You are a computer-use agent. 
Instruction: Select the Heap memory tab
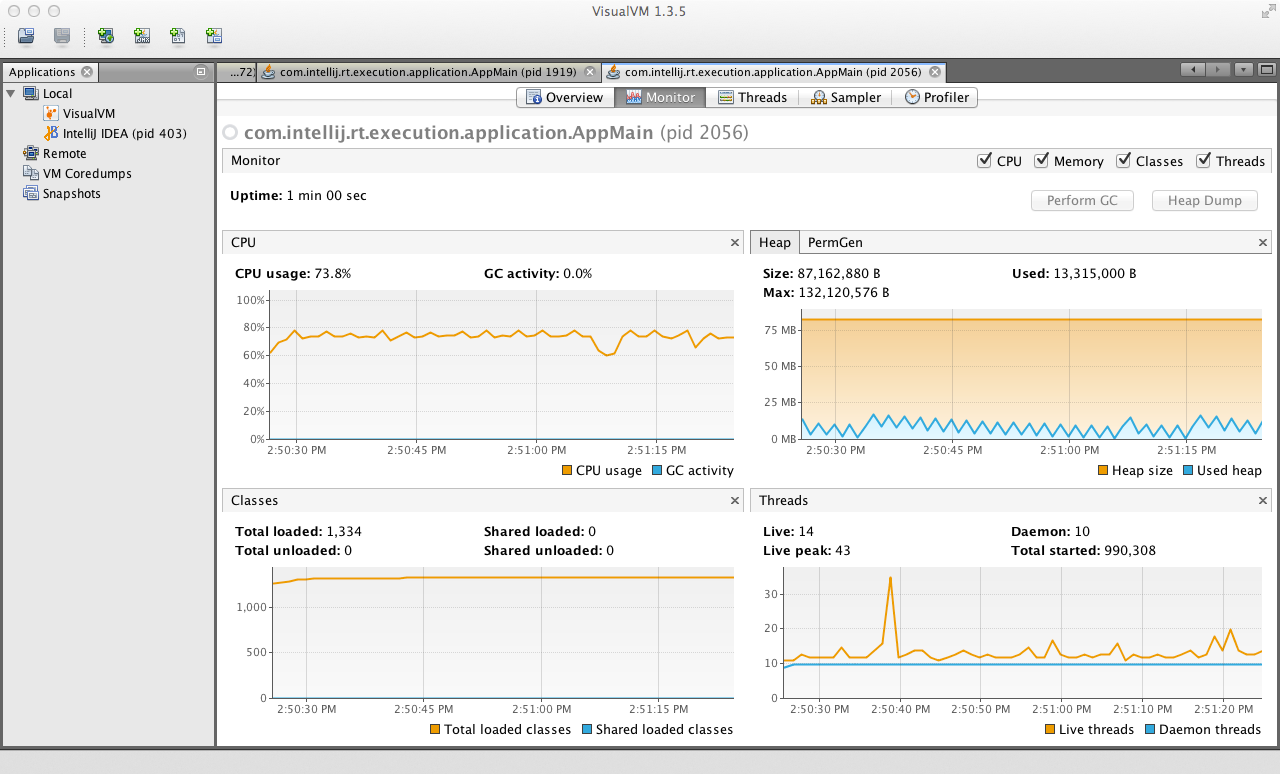(775, 242)
